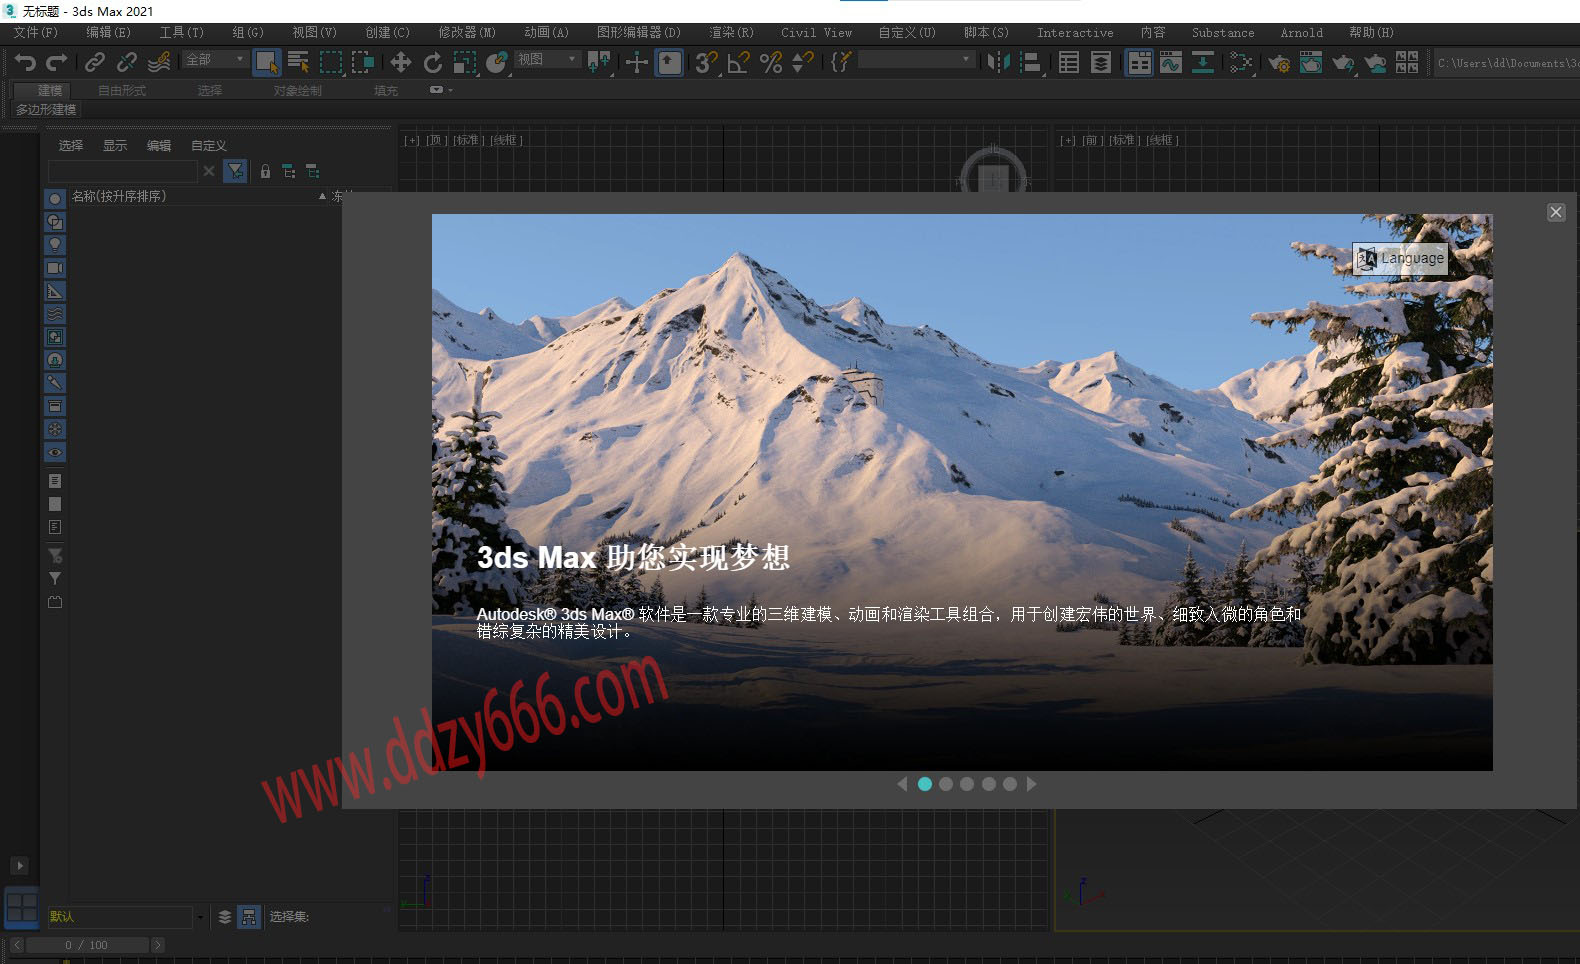
Task: Open the 文件(F) menu
Action: pos(35,33)
